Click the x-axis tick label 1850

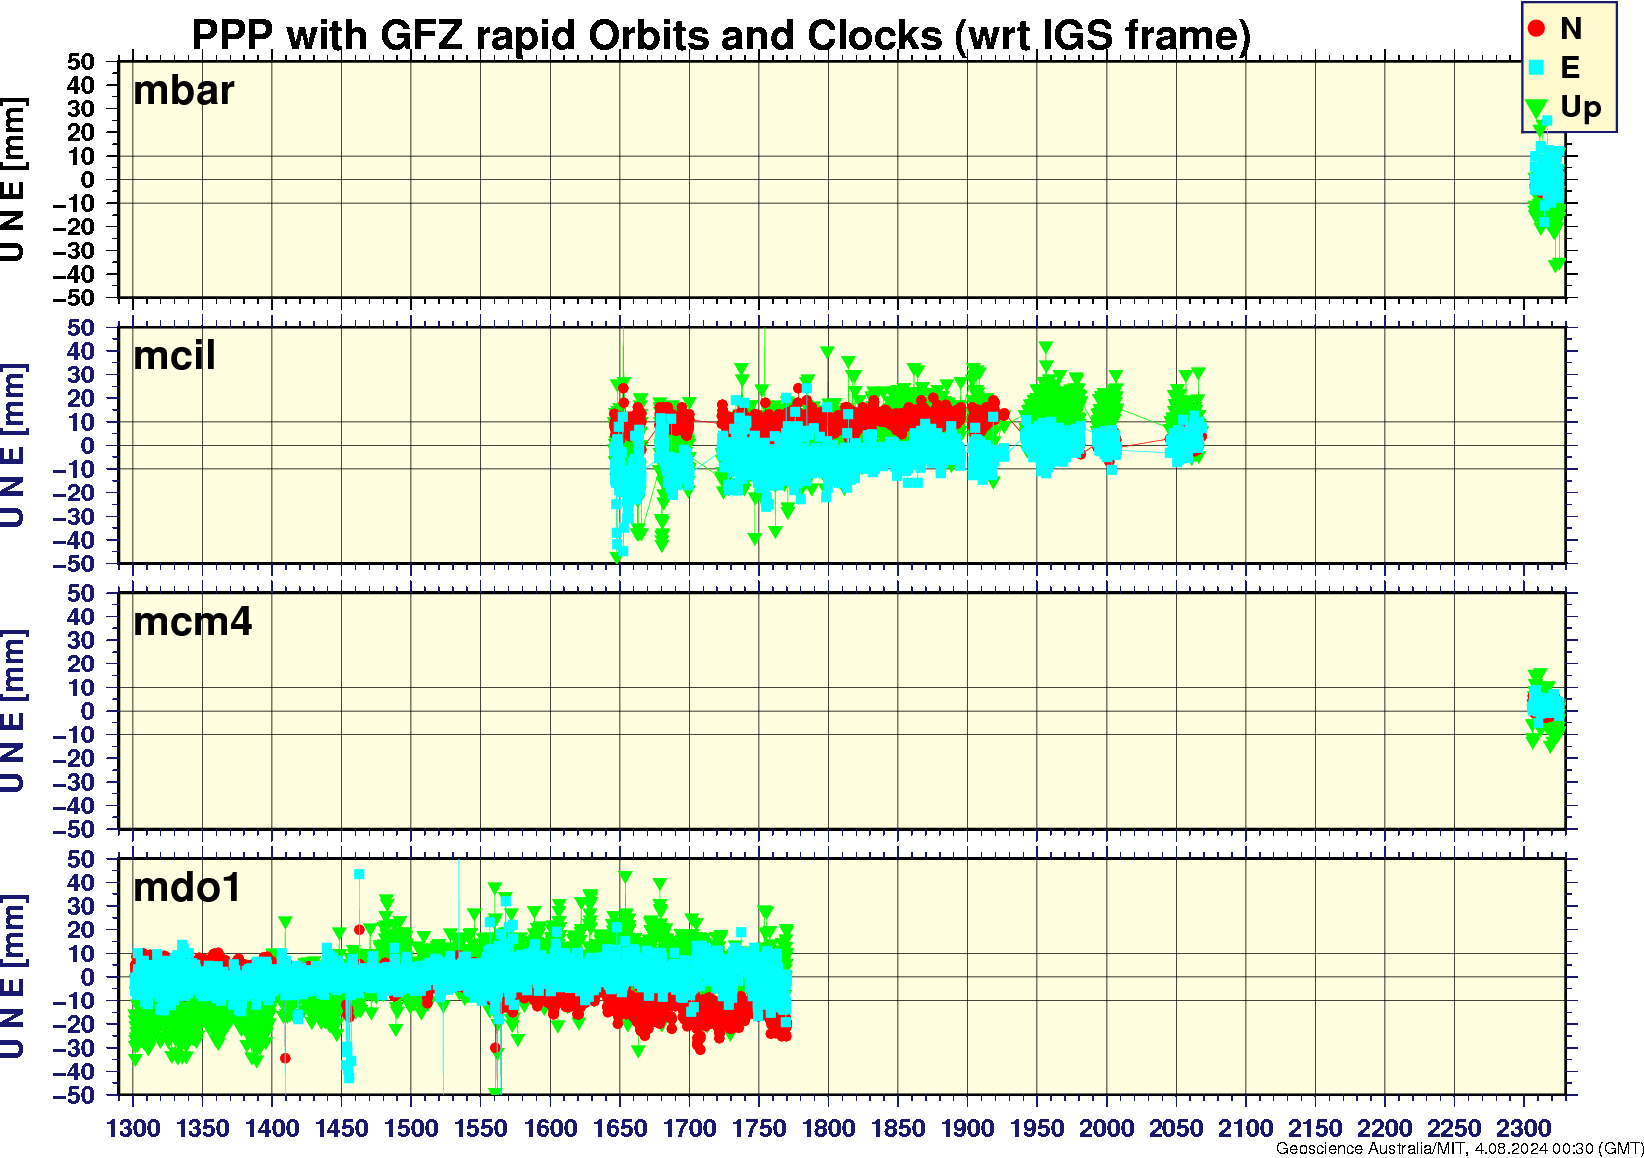click(x=898, y=1128)
